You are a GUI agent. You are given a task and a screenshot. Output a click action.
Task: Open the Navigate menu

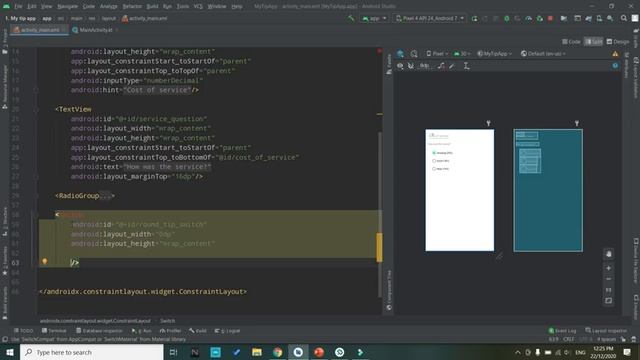(x=67, y=7)
